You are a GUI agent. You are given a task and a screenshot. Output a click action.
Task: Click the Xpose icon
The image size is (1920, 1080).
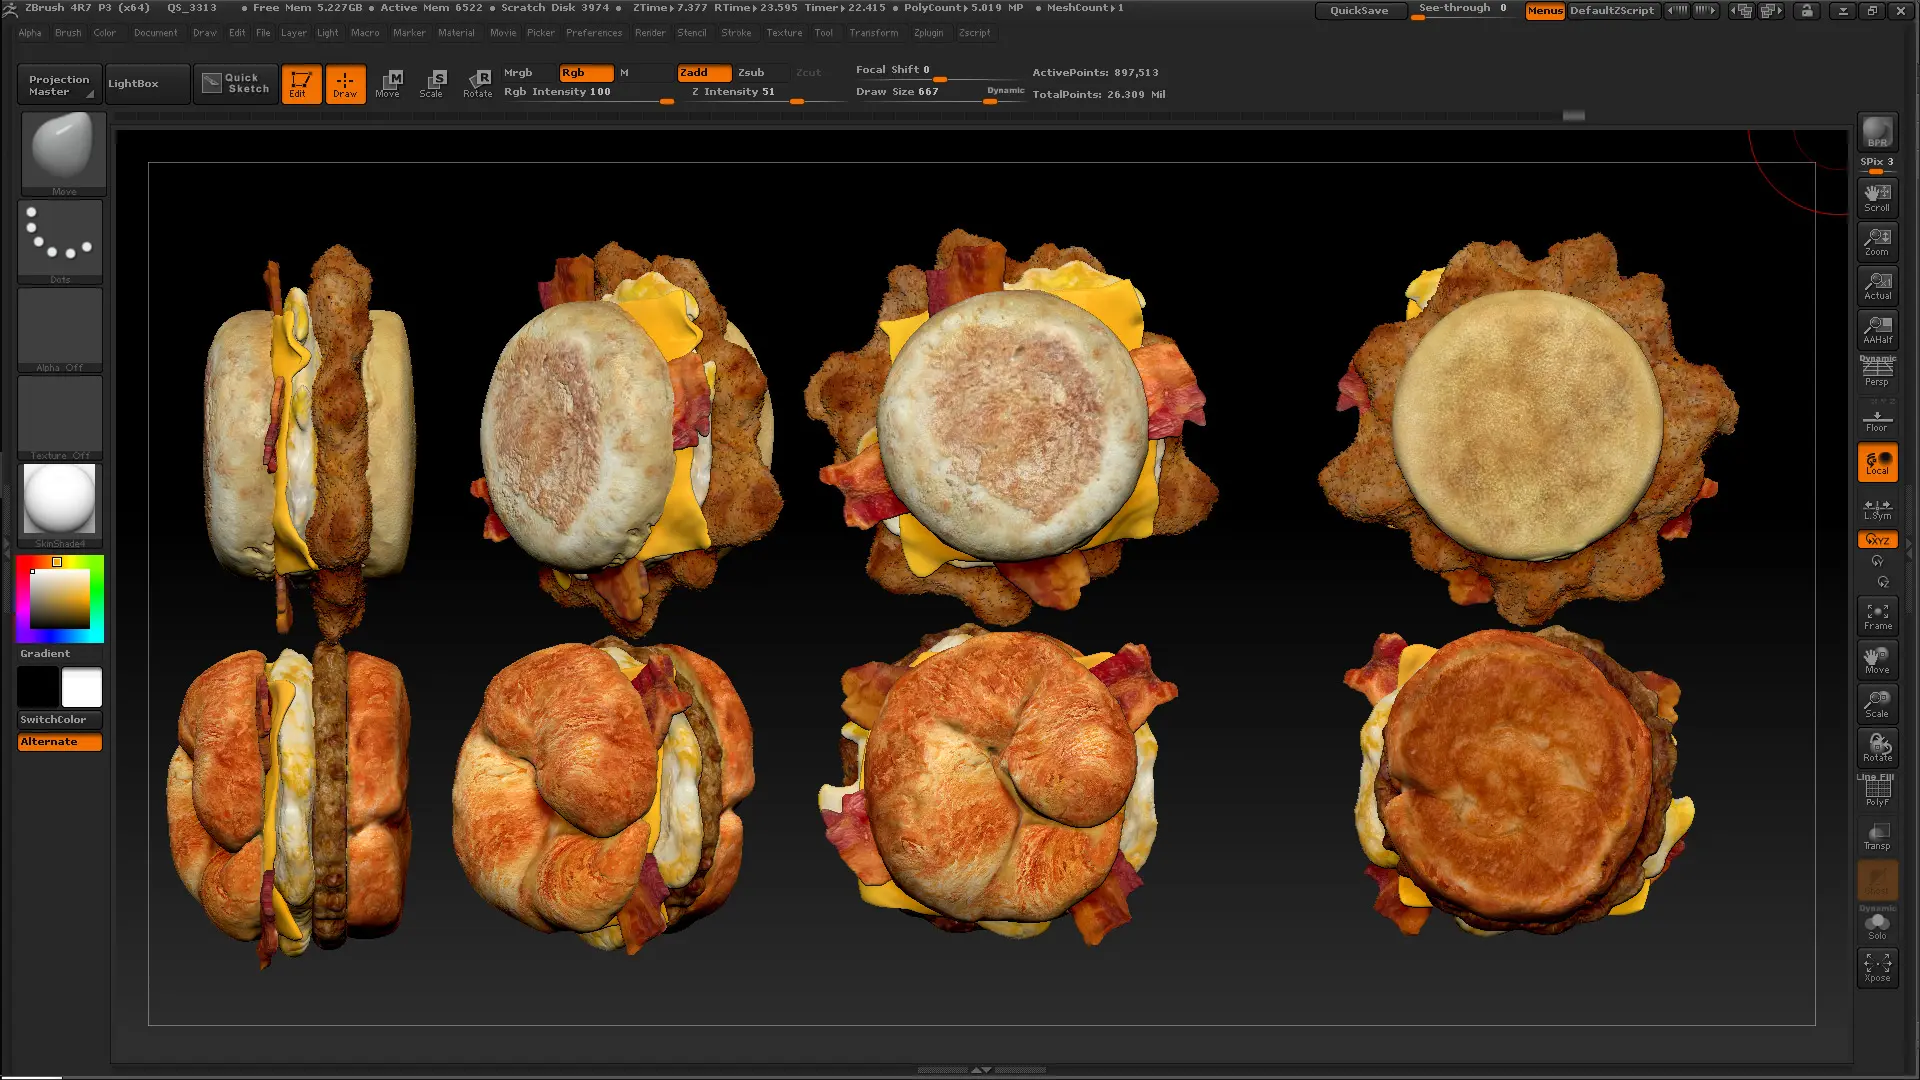(x=1877, y=968)
